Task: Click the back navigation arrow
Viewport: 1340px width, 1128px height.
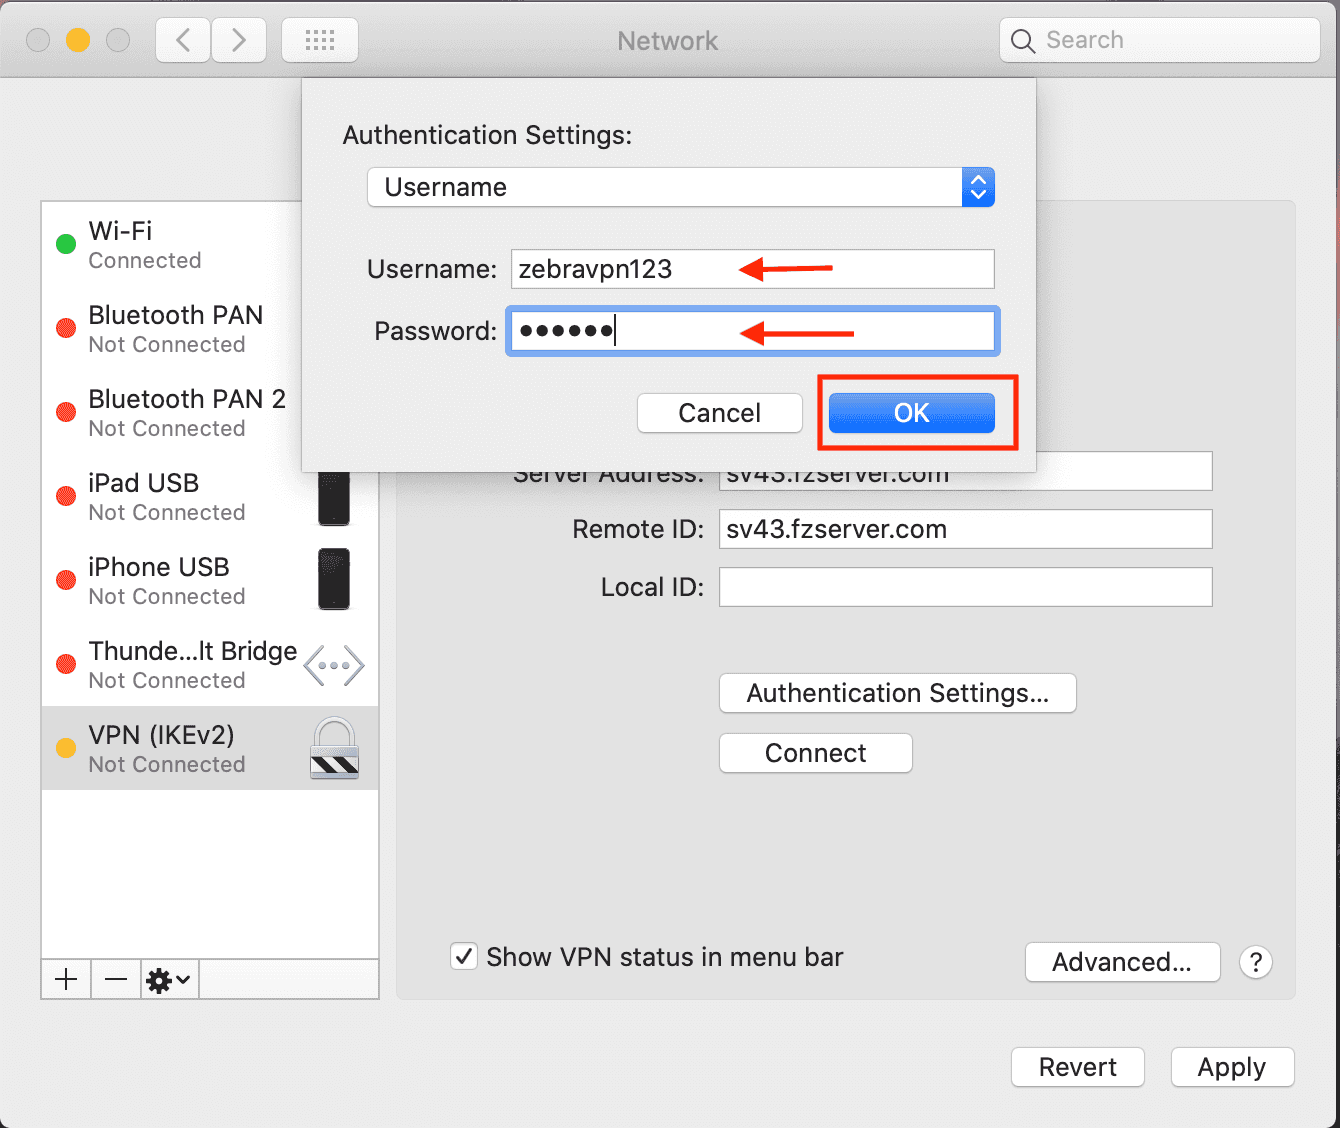Action: [183, 40]
